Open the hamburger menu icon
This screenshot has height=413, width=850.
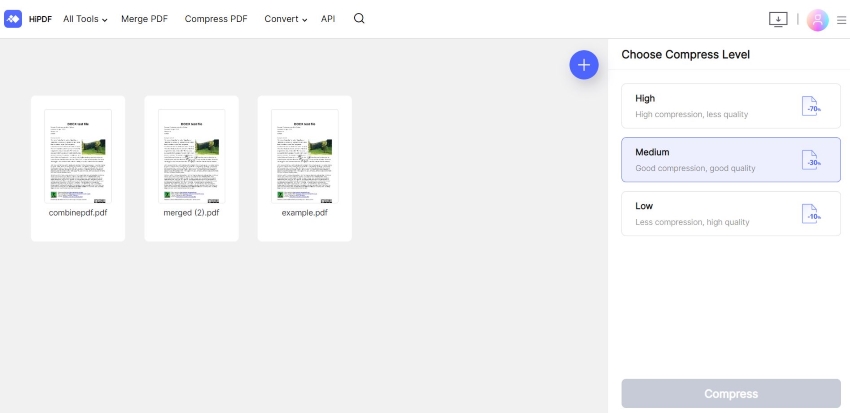coord(841,20)
